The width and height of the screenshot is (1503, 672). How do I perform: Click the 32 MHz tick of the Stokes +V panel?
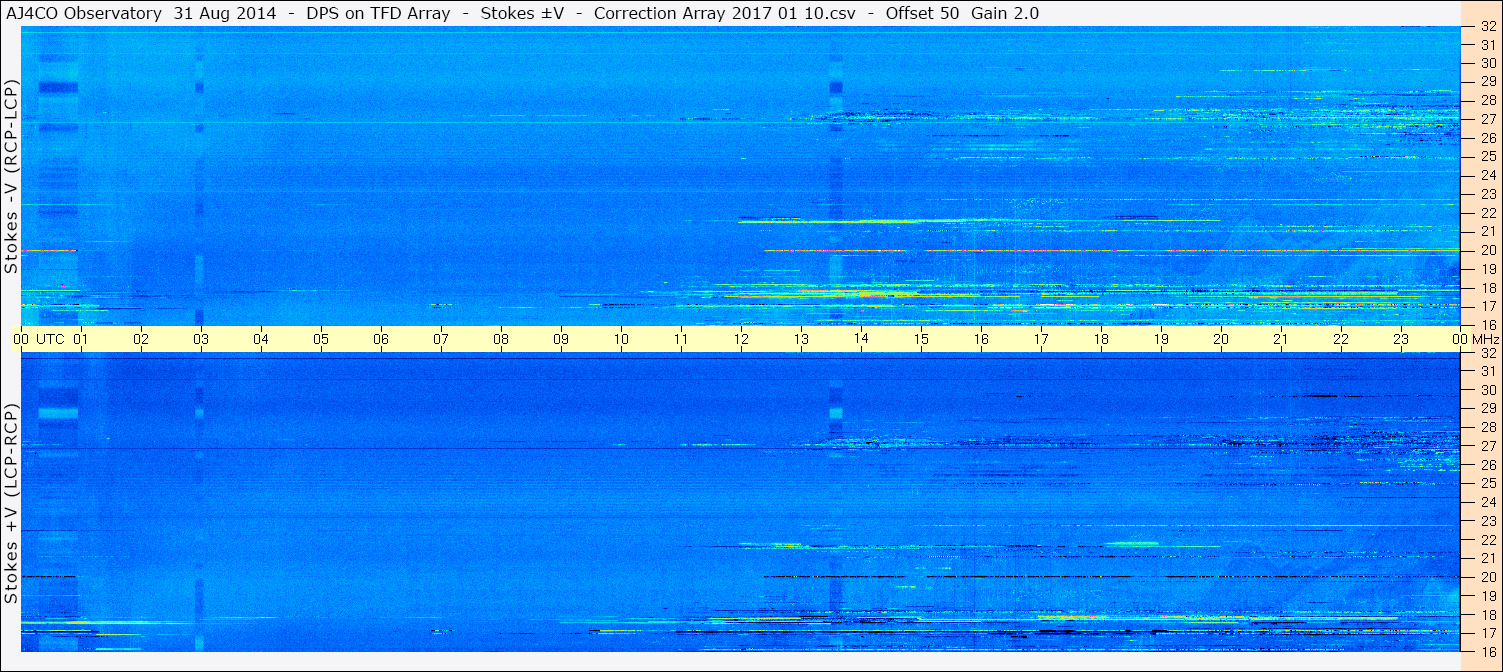coord(1487,353)
